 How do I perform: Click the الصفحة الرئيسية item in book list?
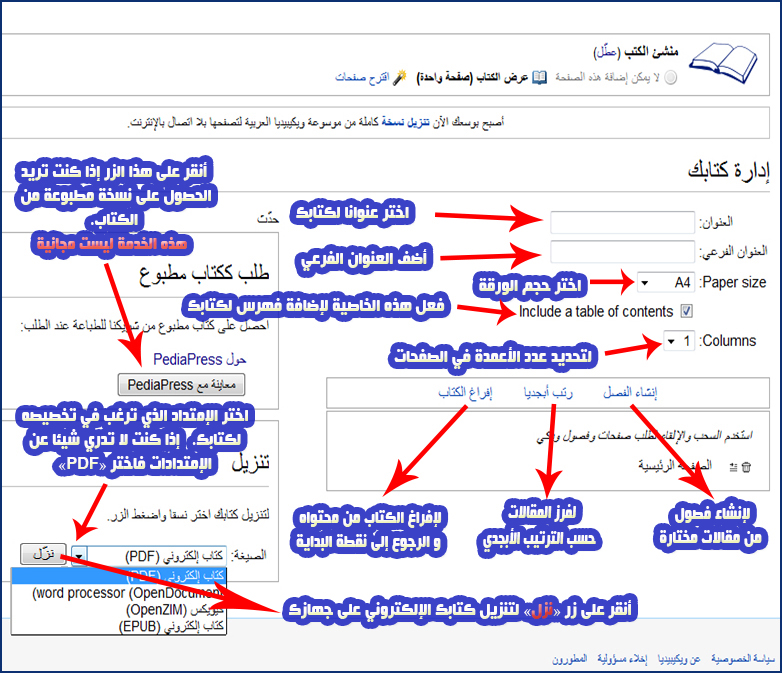tap(675, 466)
